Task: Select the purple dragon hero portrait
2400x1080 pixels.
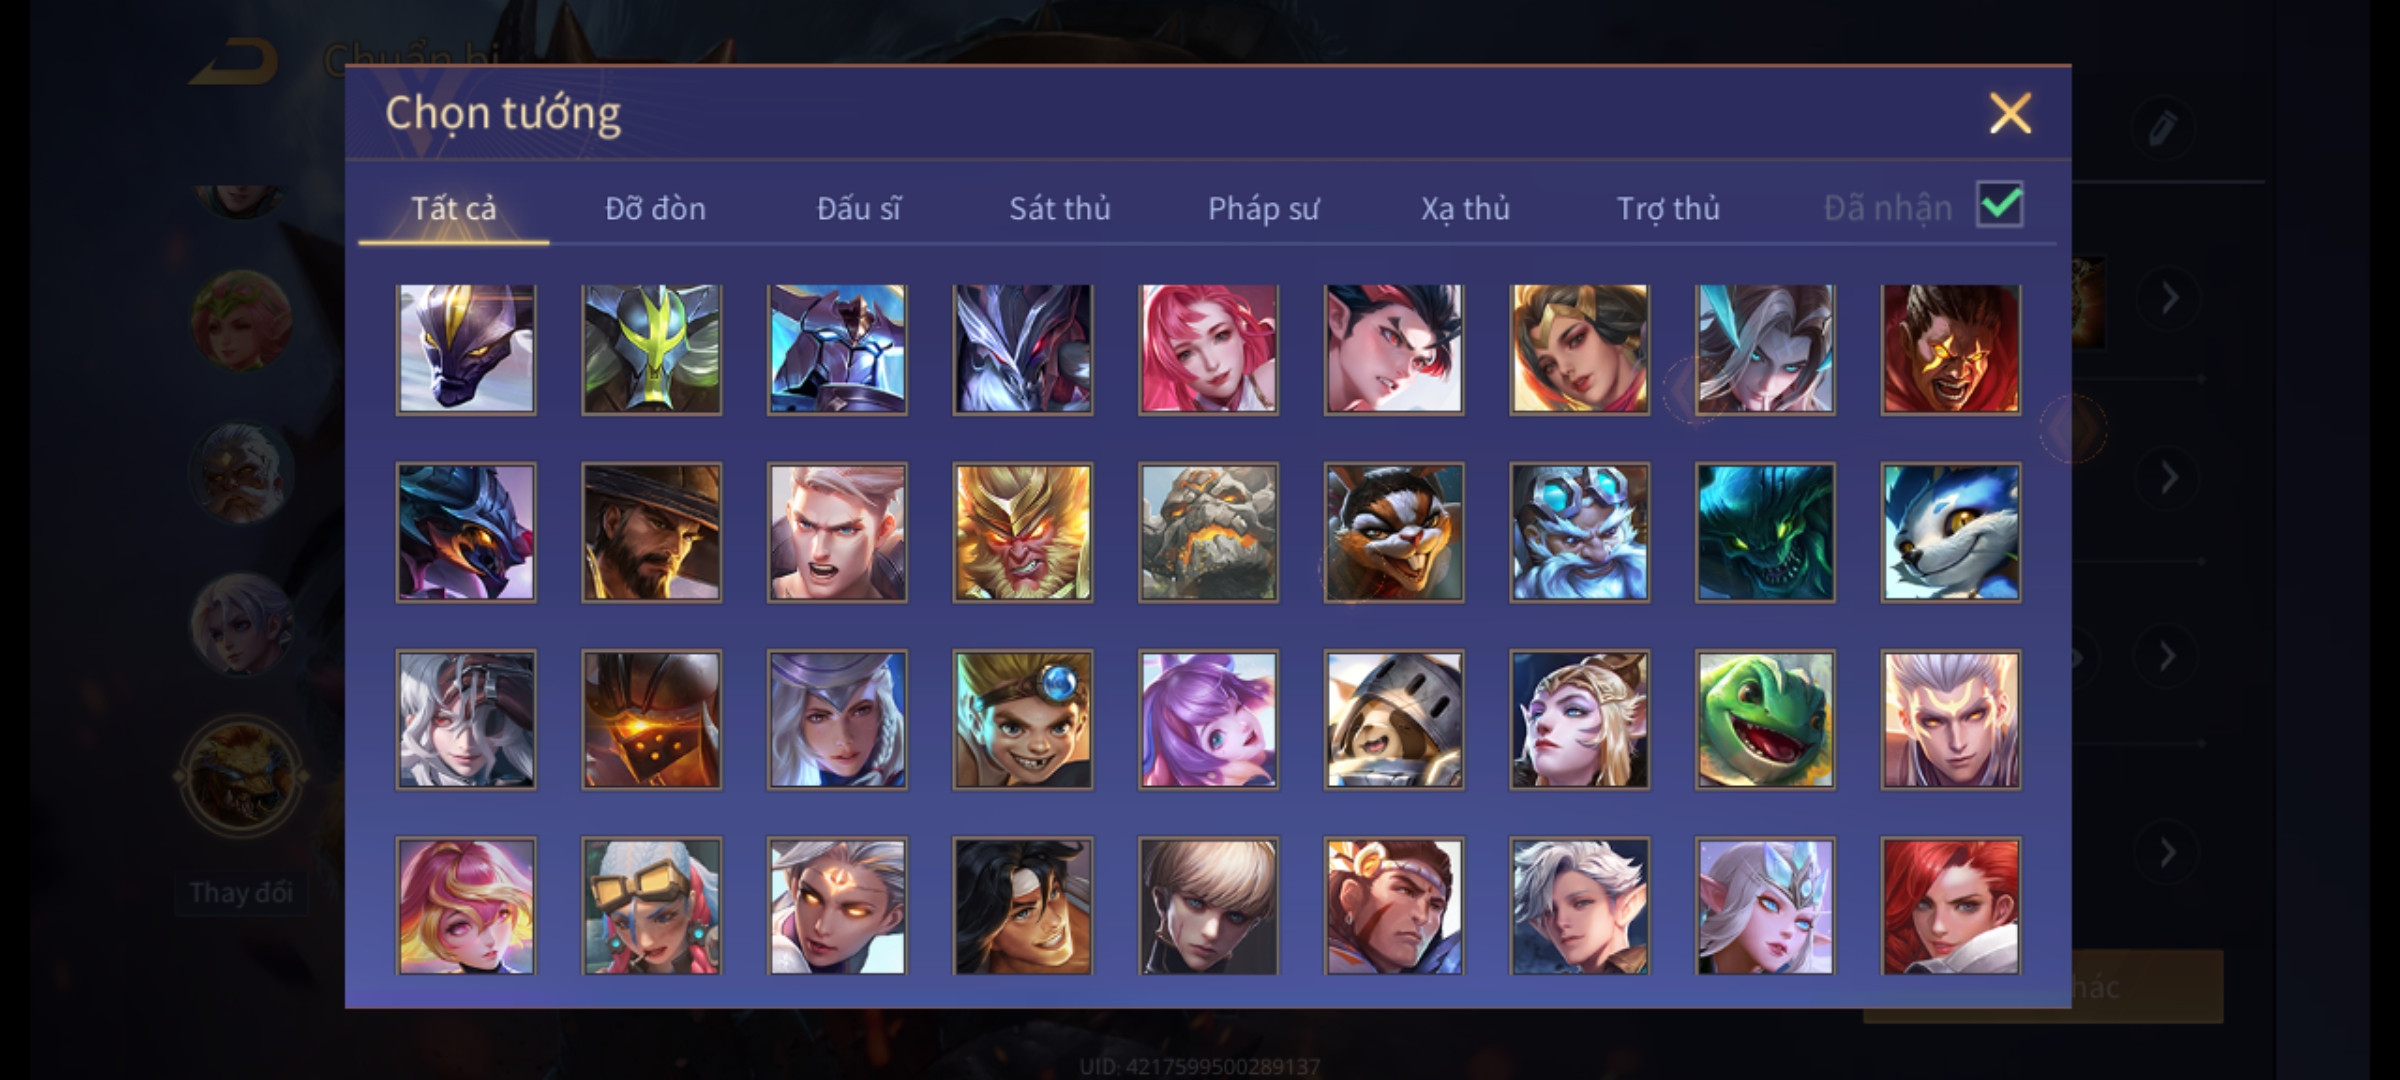Action: [465, 348]
